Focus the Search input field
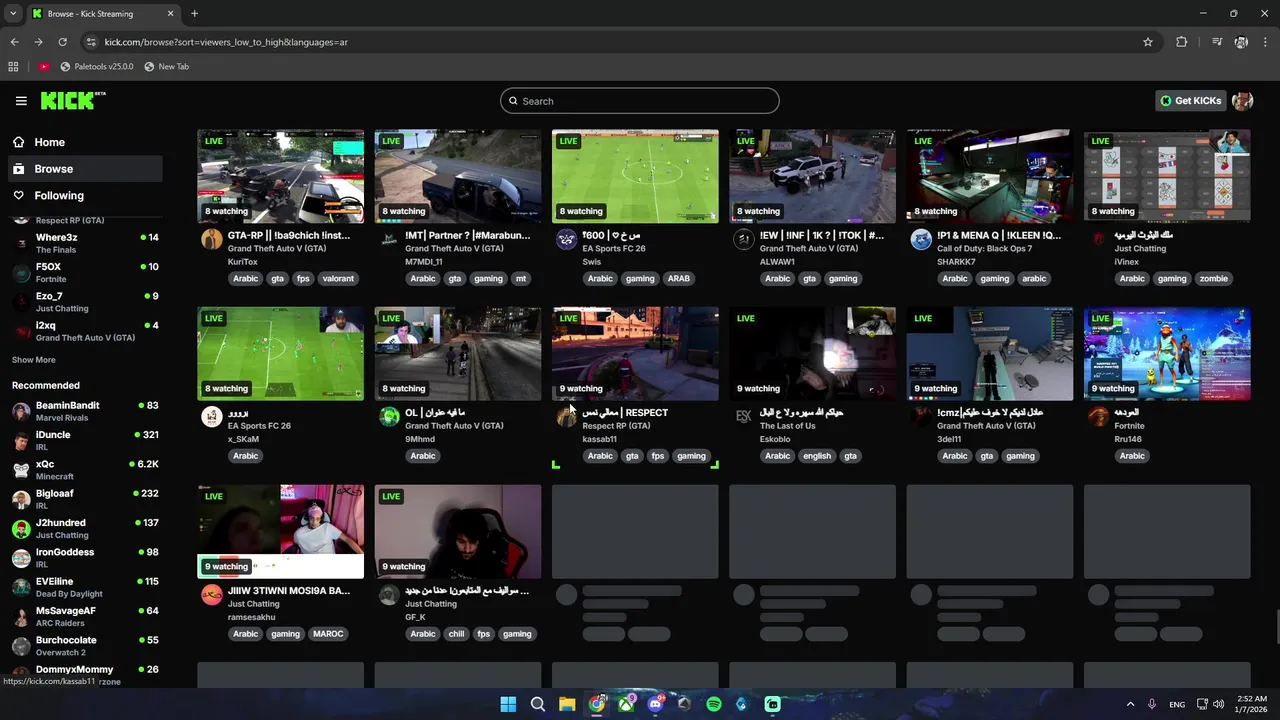The image size is (1280, 720). (640, 101)
